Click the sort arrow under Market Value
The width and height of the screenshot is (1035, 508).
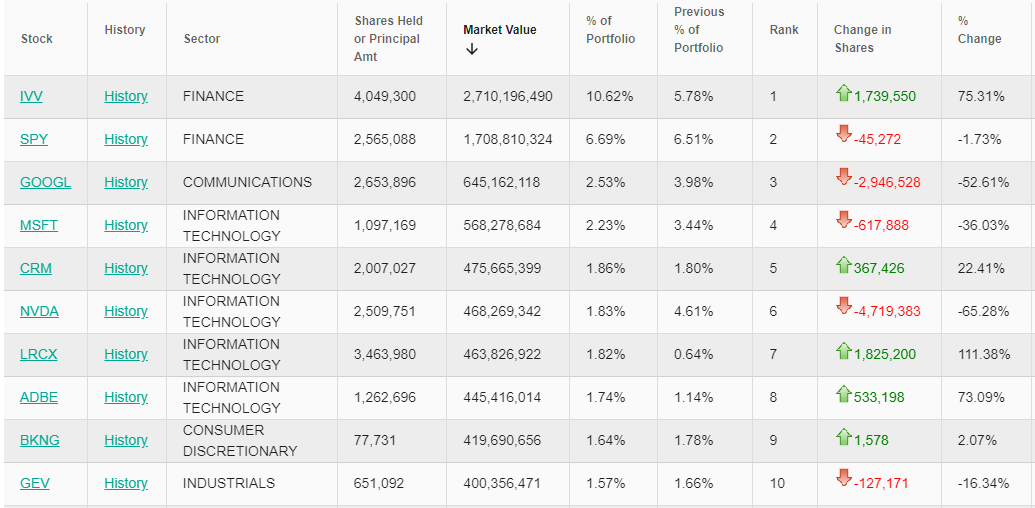(472, 50)
